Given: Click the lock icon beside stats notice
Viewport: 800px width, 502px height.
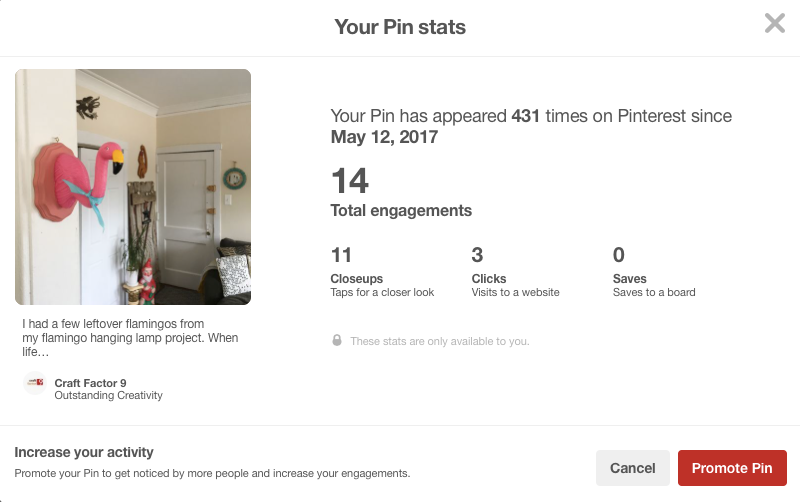Looking at the screenshot, I should (x=338, y=341).
